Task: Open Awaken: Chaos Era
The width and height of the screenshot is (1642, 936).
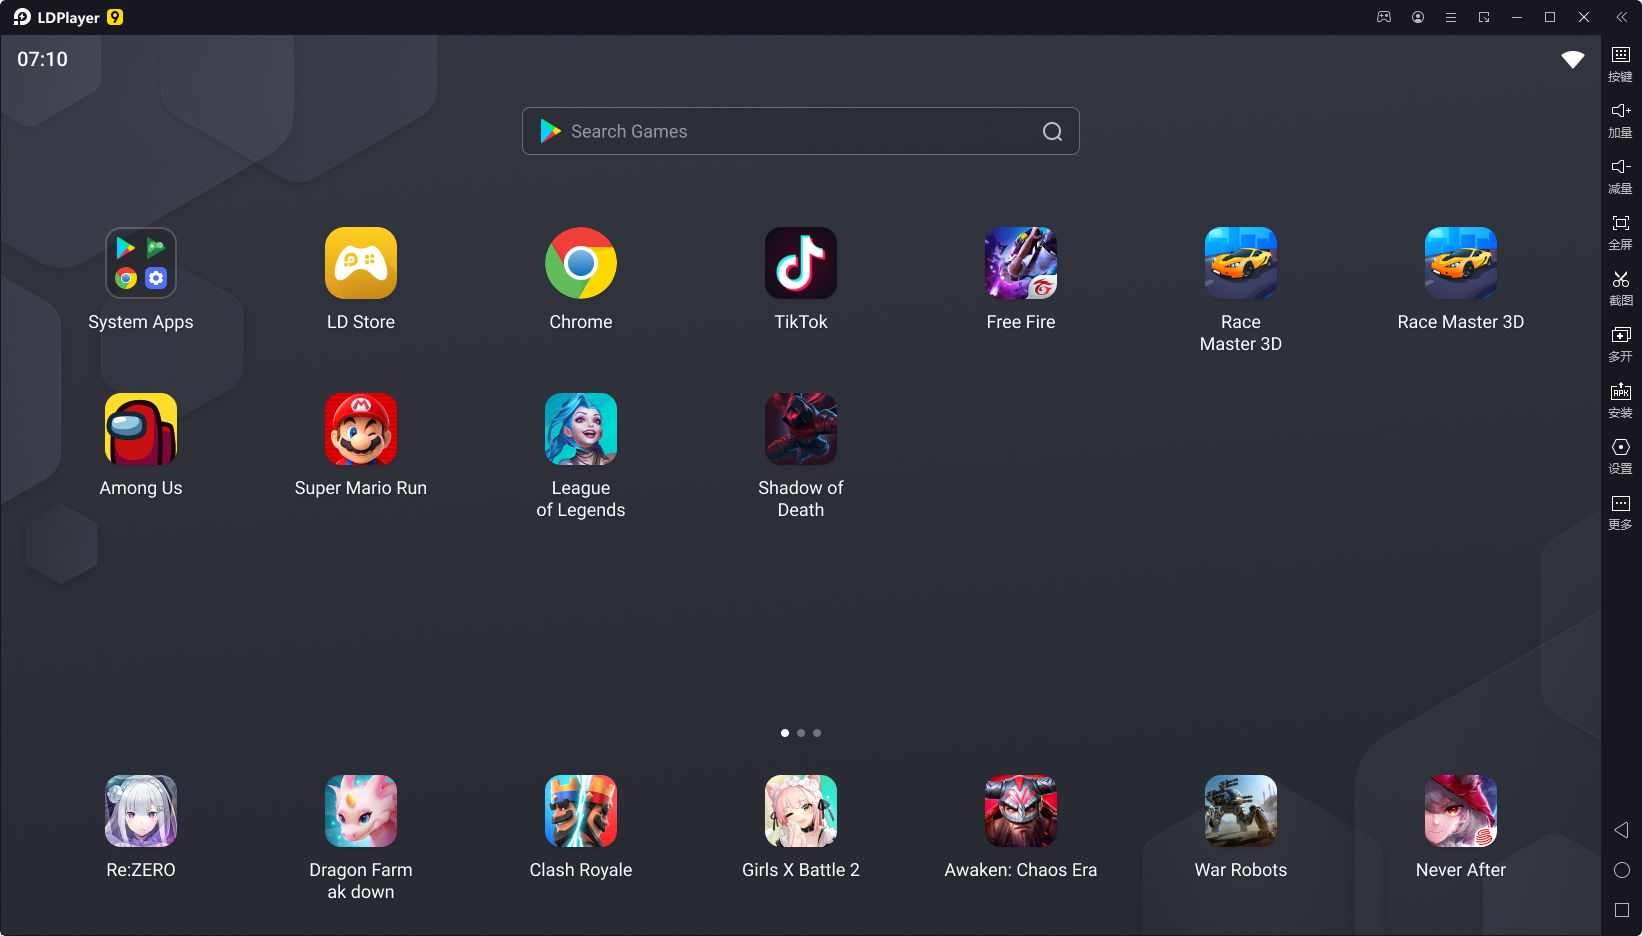Action: pyautogui.click(x=1021, y=811)
